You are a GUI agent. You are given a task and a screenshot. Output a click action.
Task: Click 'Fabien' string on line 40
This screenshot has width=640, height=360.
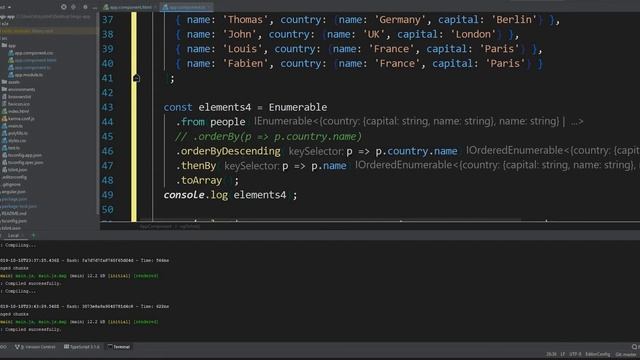(x=245, y=64)
